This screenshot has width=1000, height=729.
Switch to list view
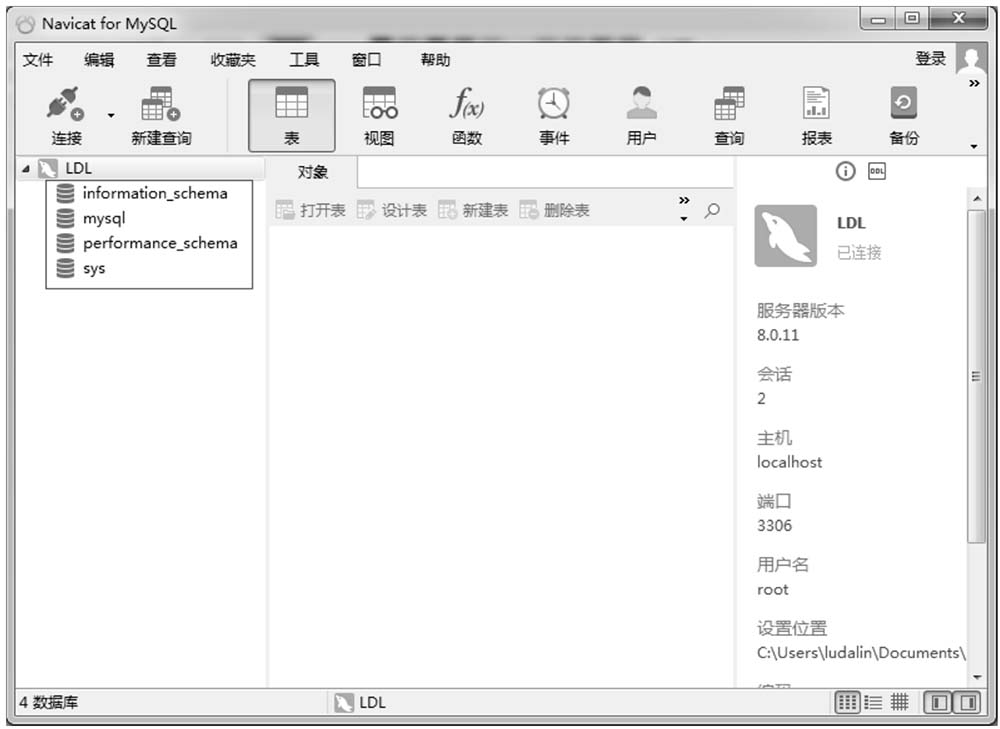pyautogui.click(x=873, y=702)
